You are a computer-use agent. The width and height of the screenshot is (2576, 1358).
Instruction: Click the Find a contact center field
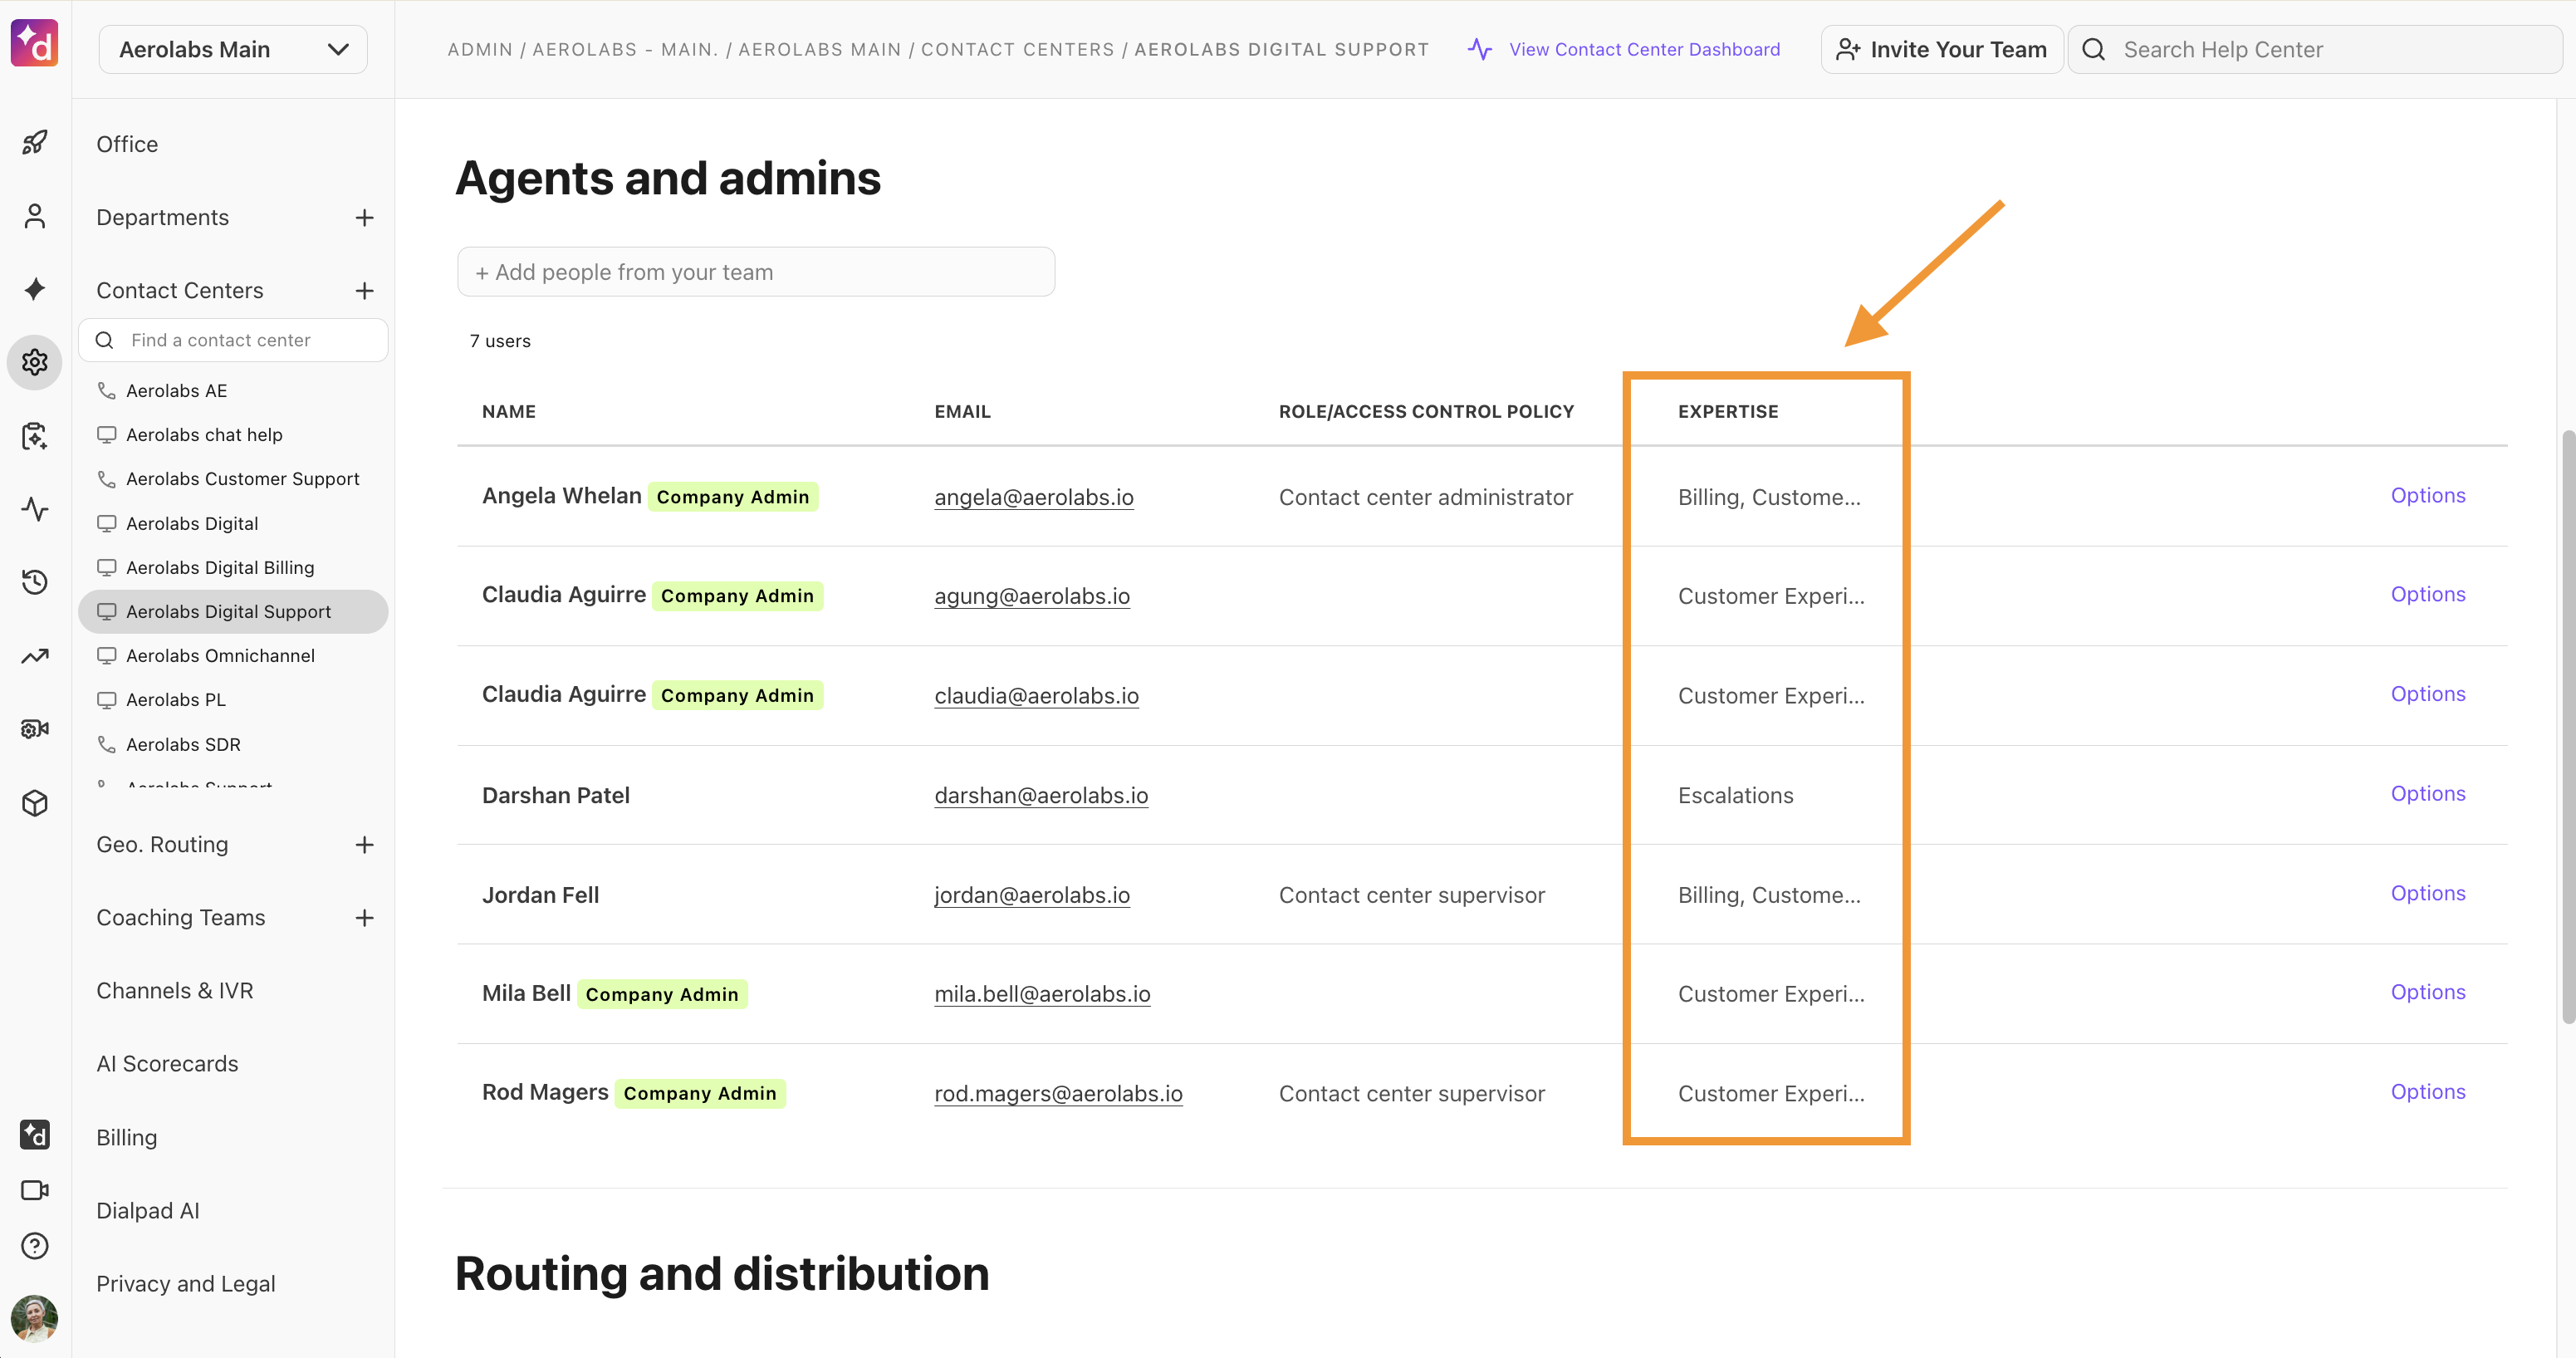233,340
